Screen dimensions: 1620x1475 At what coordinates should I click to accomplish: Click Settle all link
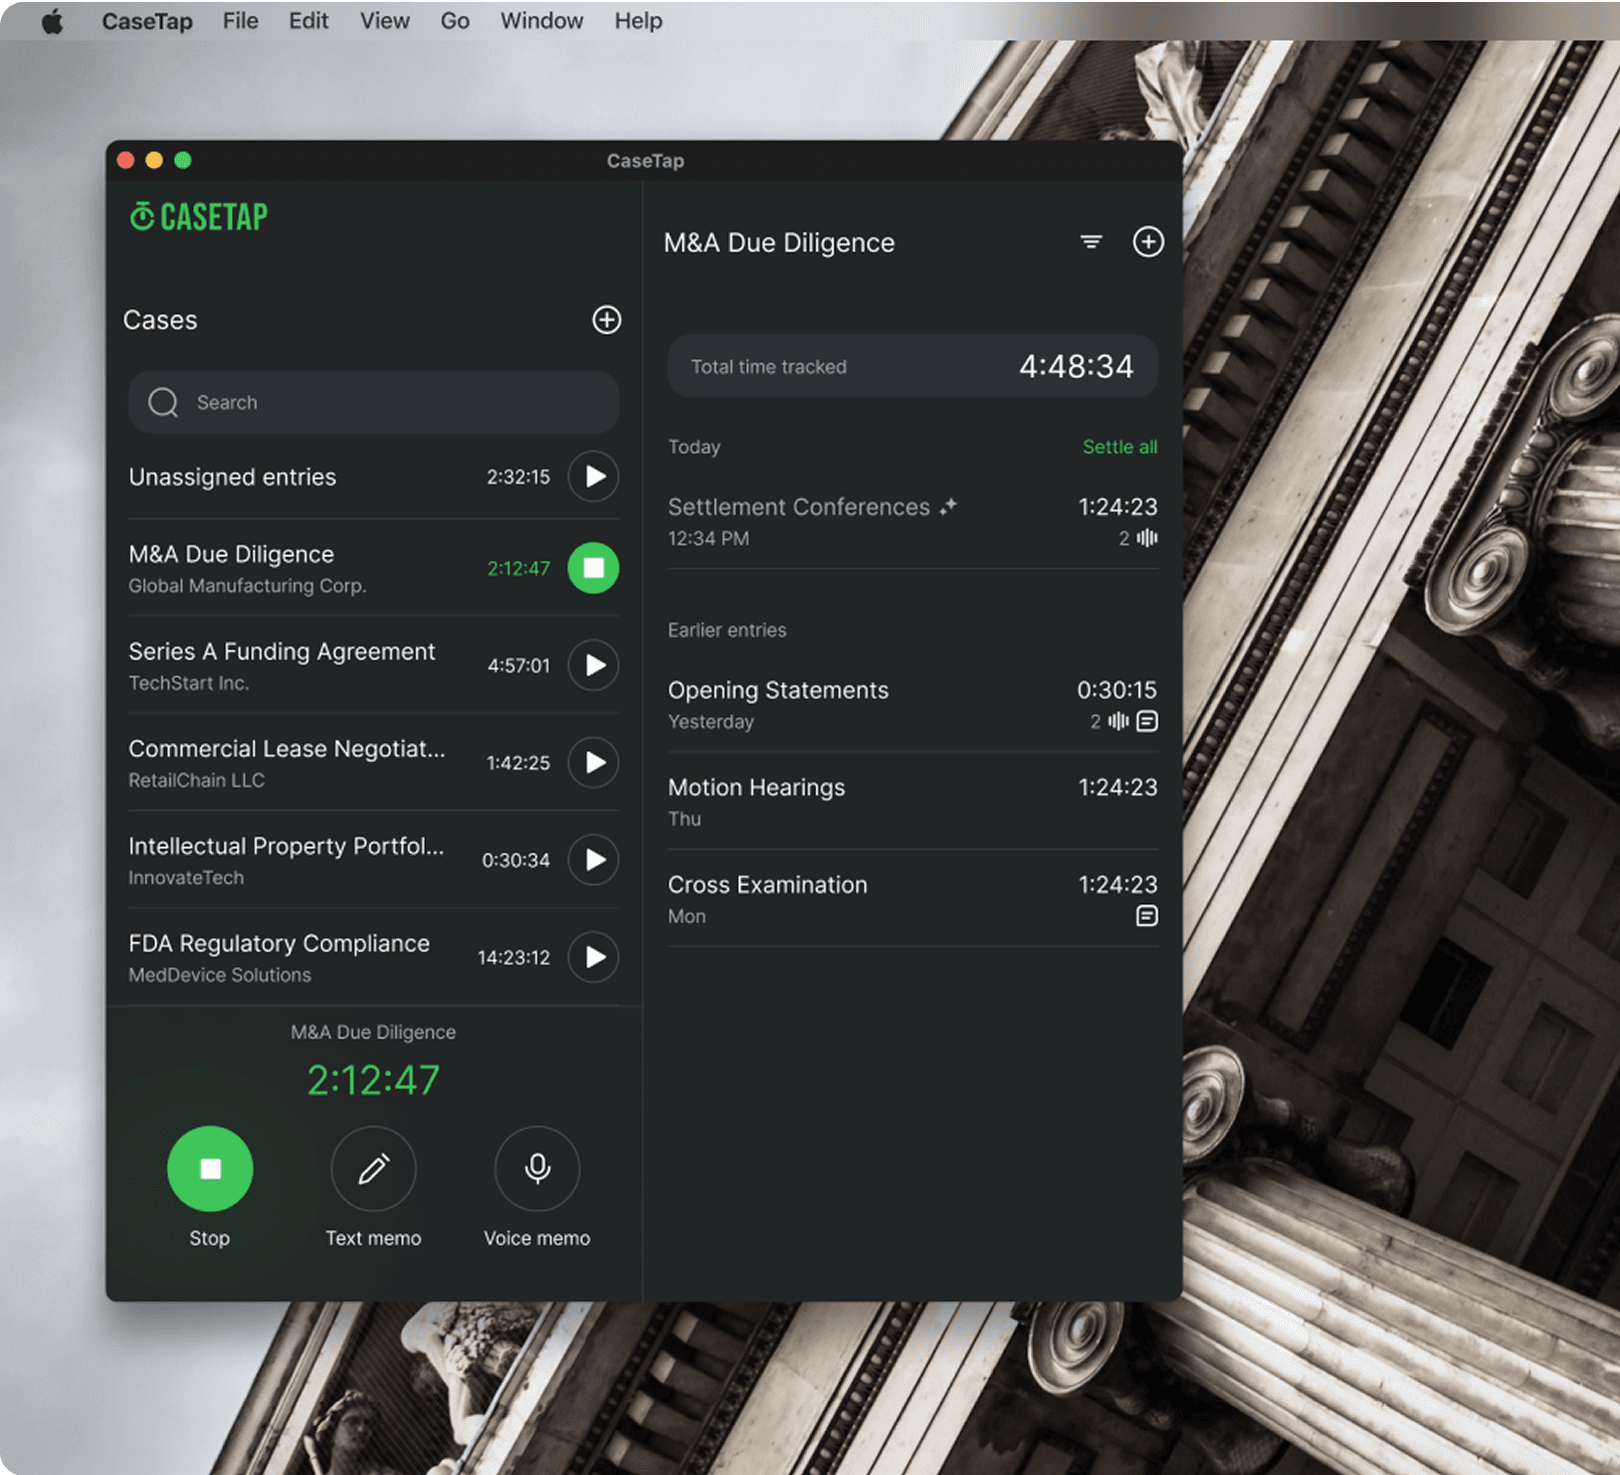(1120, 447)
